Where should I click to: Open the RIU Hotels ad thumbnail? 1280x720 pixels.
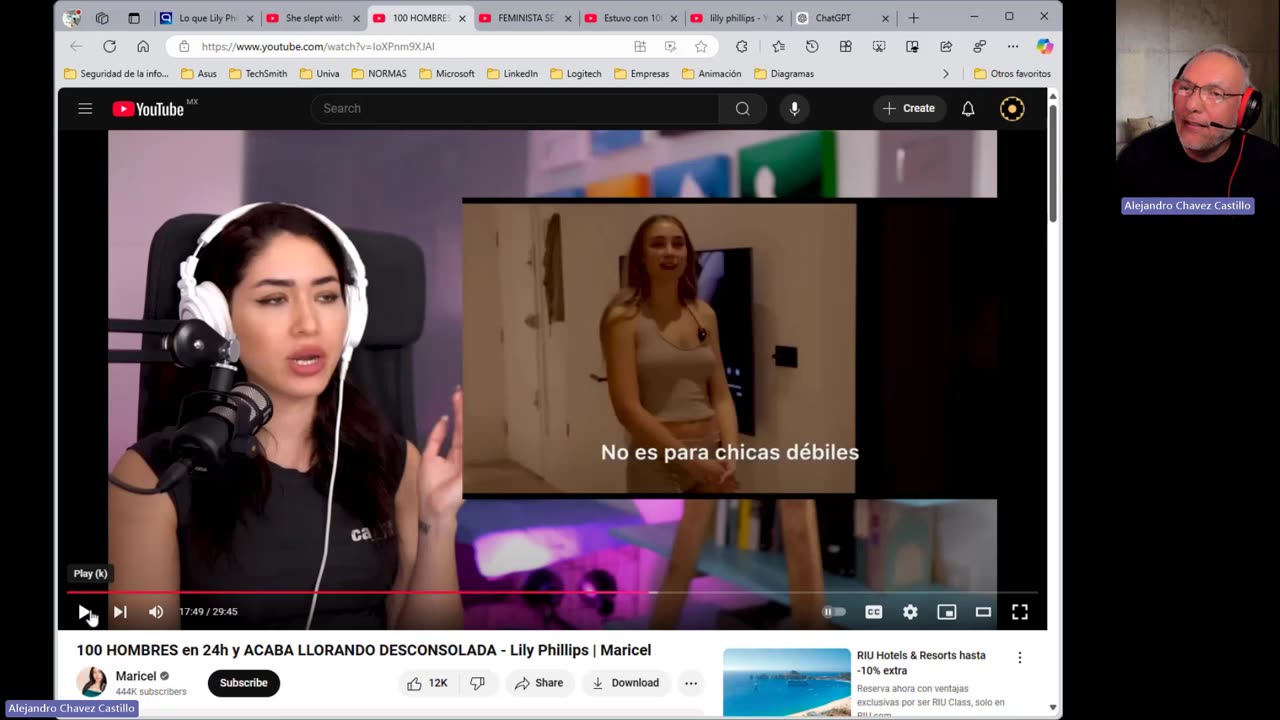coord(787,682)
